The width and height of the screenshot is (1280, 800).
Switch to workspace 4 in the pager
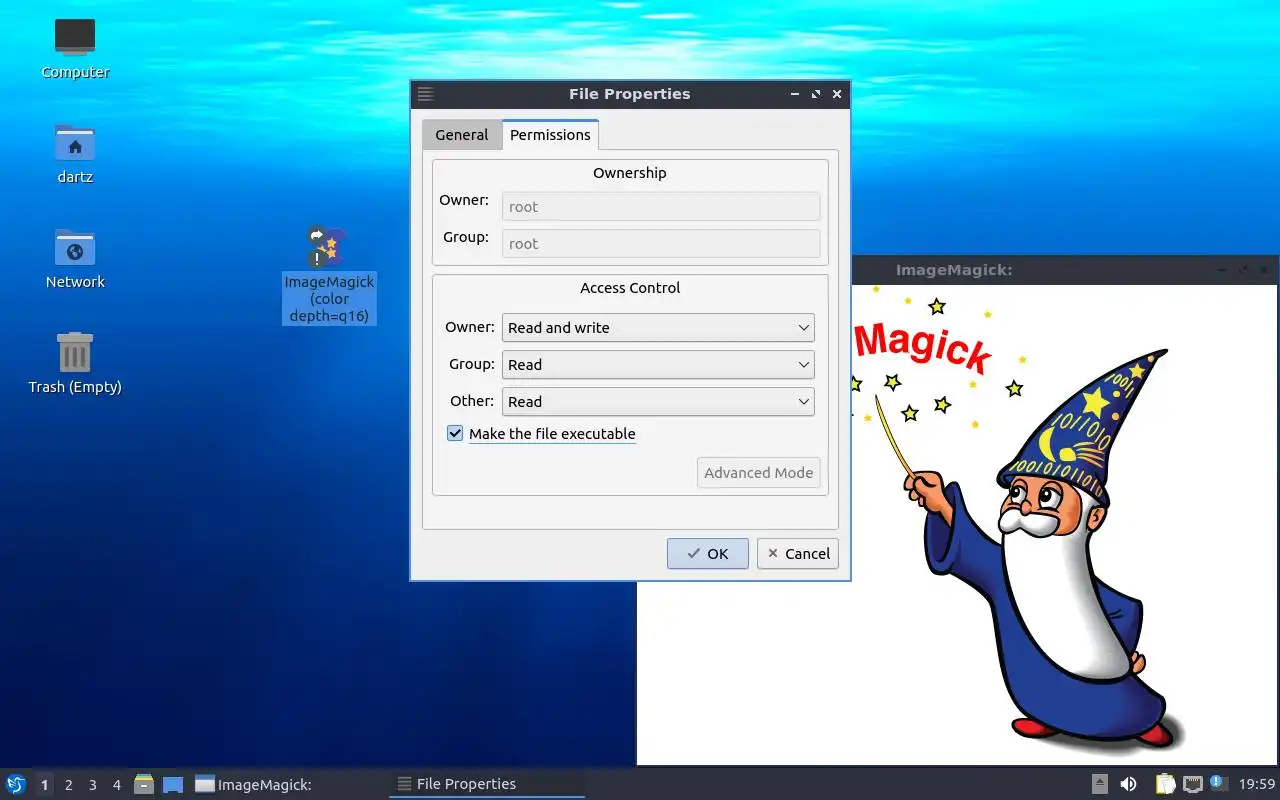pyautogui.click(x=116, y=785)
